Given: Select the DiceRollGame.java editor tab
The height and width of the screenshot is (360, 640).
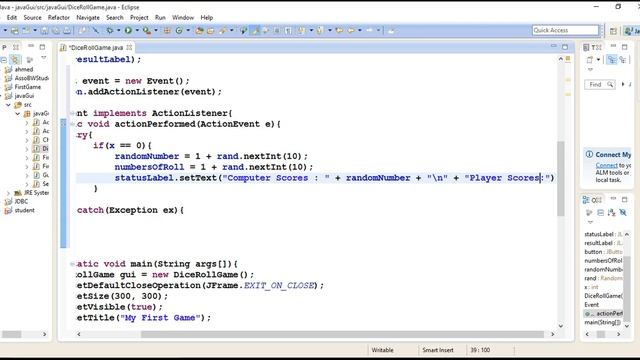Looking at the screenshot, I should (96, 48).
